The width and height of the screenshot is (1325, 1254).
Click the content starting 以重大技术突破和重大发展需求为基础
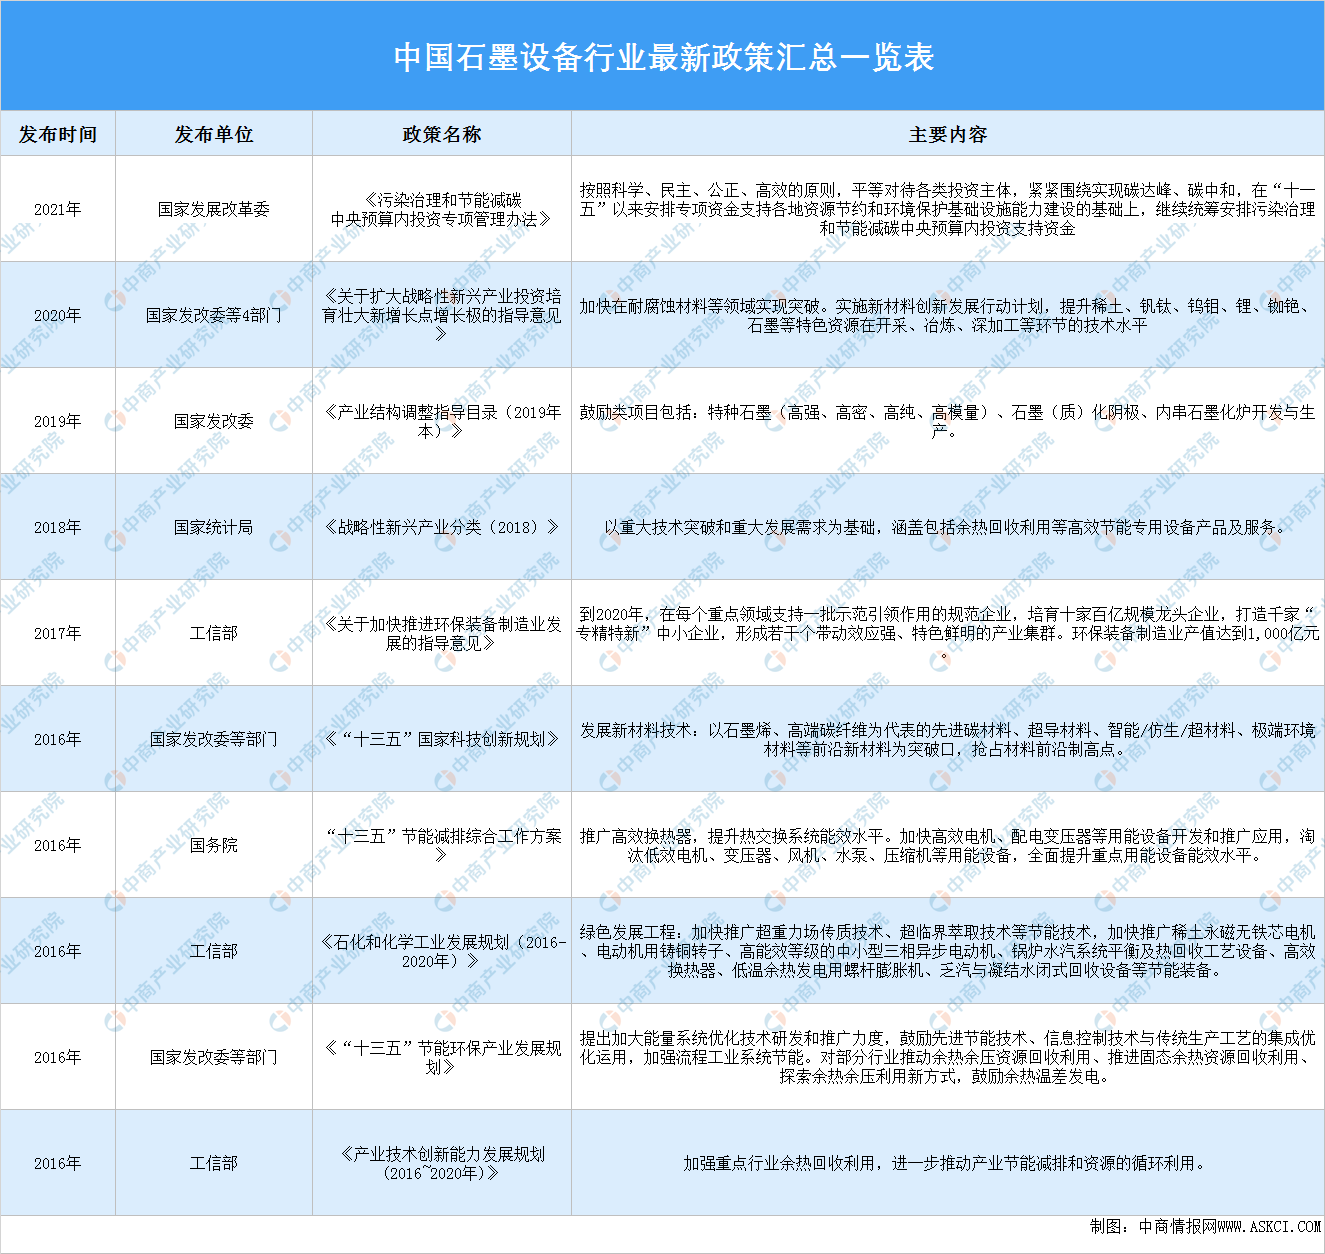pos(948,527)
